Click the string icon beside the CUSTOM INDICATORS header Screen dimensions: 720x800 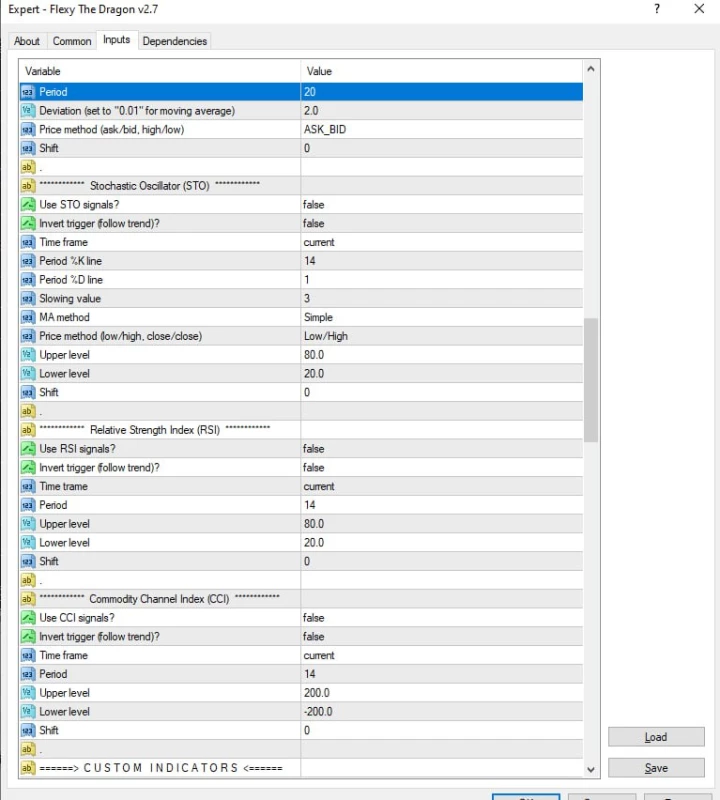pos(28,768)
